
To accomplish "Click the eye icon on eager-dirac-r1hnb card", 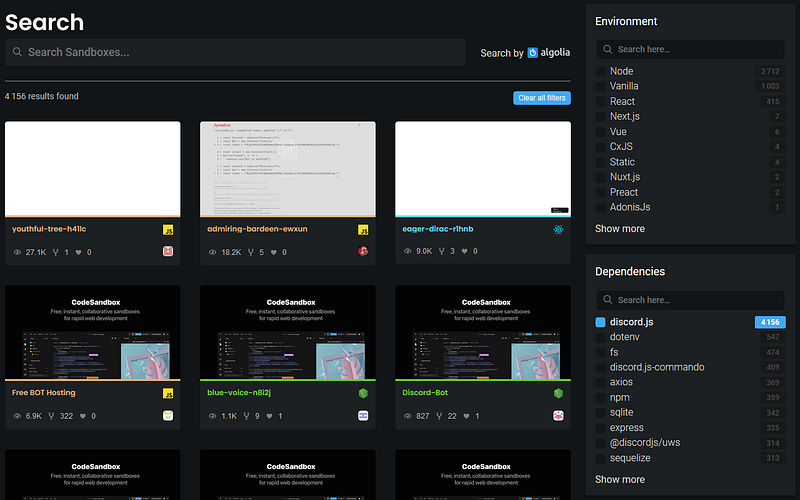I will 408,251.
